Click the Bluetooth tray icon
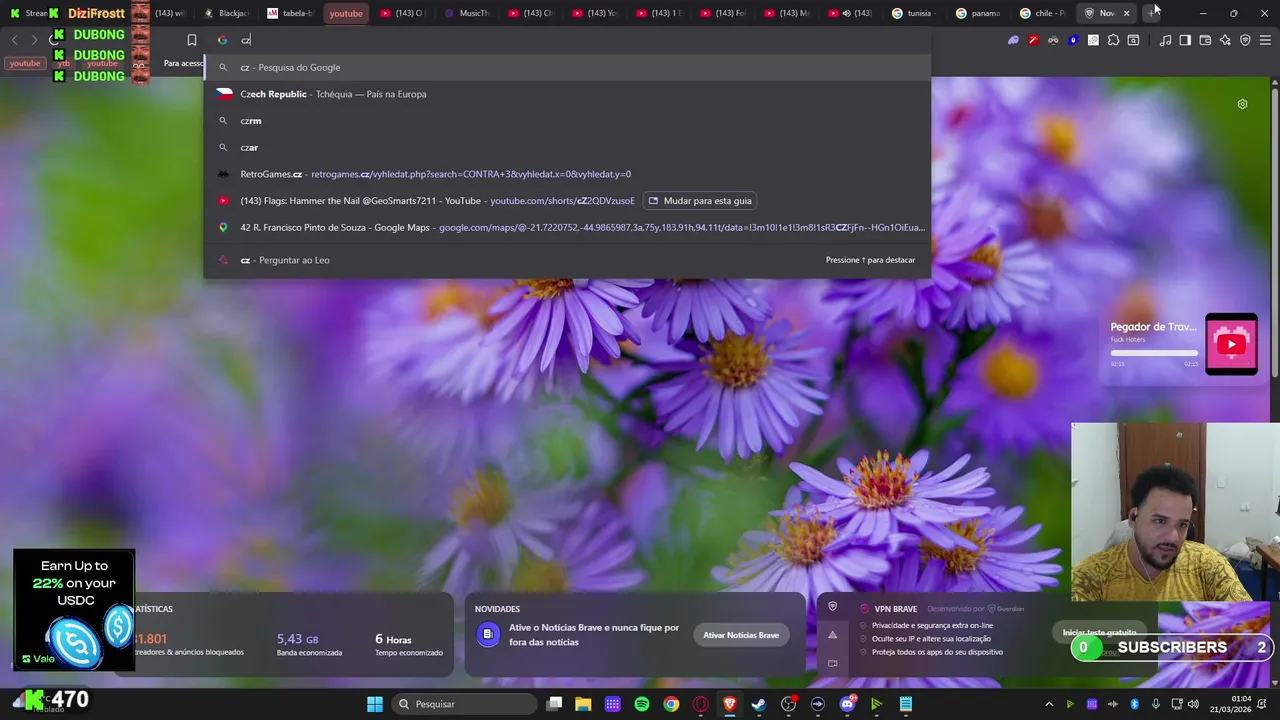Viewport: 1280px width, 720px height. click(x=1134, y=704)
